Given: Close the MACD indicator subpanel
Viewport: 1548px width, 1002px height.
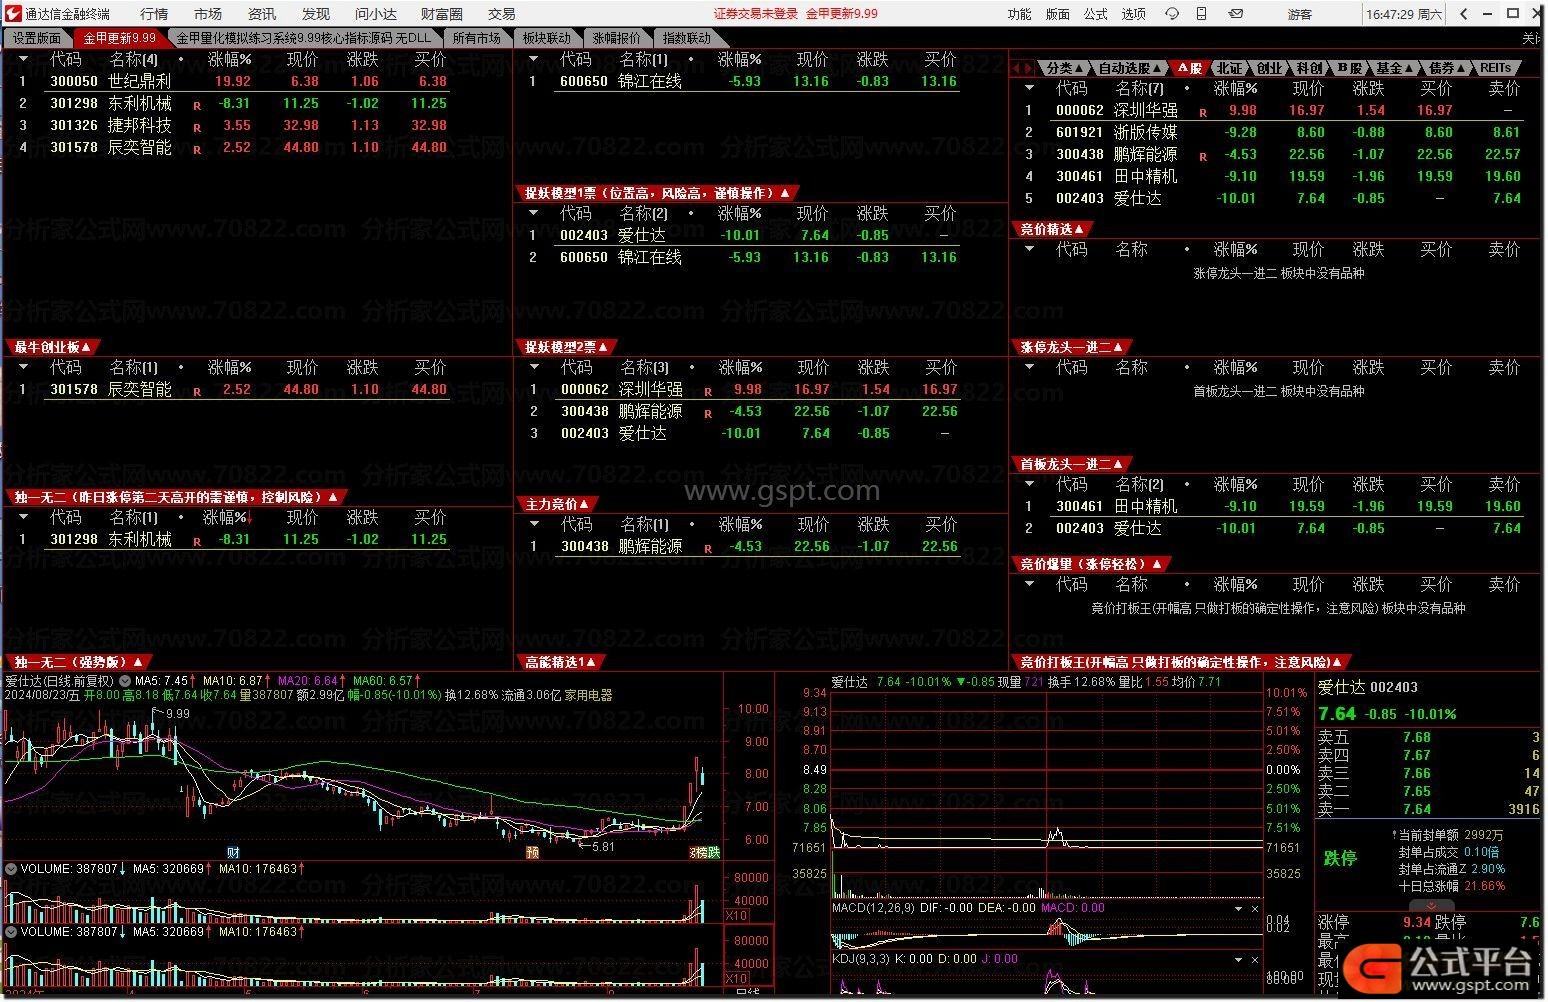Looking at the screenshot, I should tap(1255, 908).
